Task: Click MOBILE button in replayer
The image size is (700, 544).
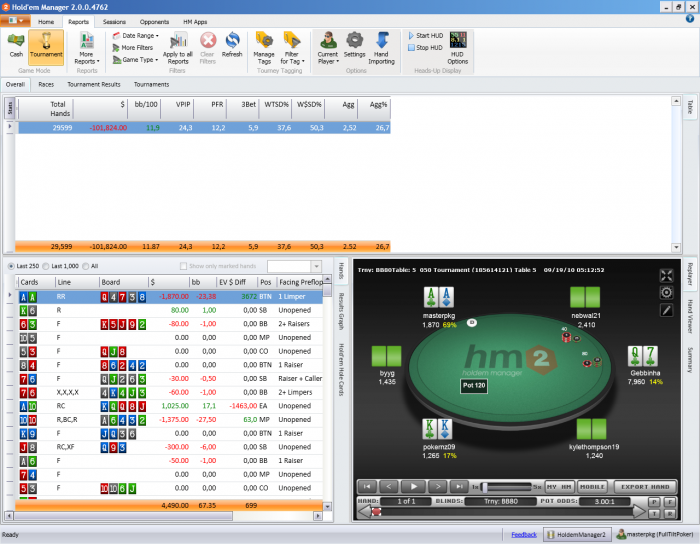Action: pos(592,487)
